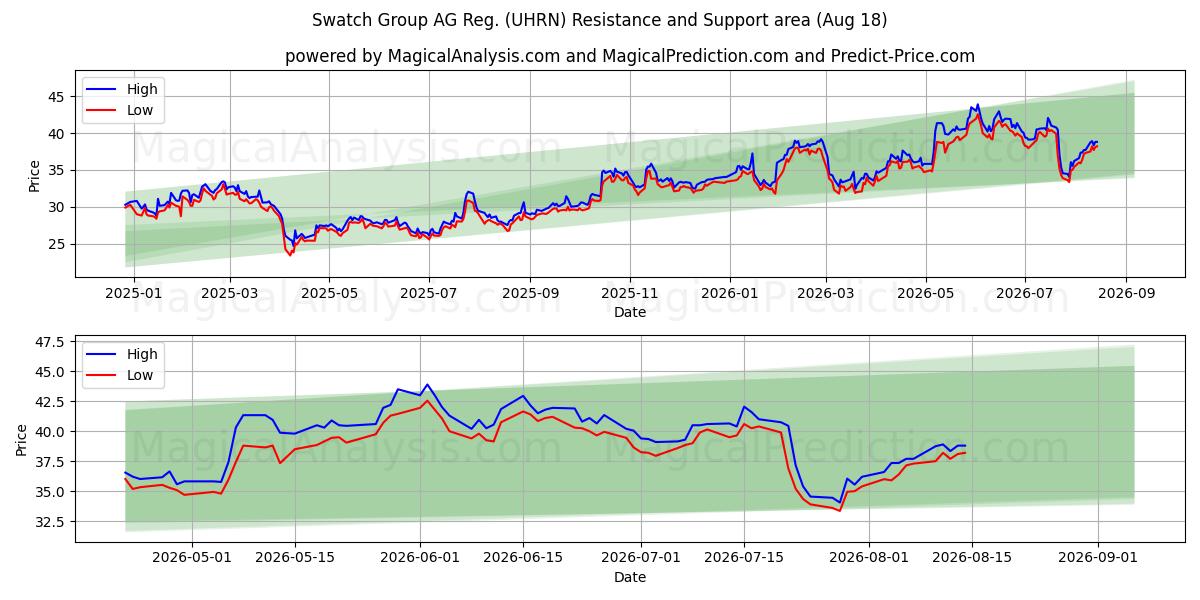The image size is (1200, 600).
Task: Click the bottom chart y-axis value '37.5'
Action: [x=51, y=462]
